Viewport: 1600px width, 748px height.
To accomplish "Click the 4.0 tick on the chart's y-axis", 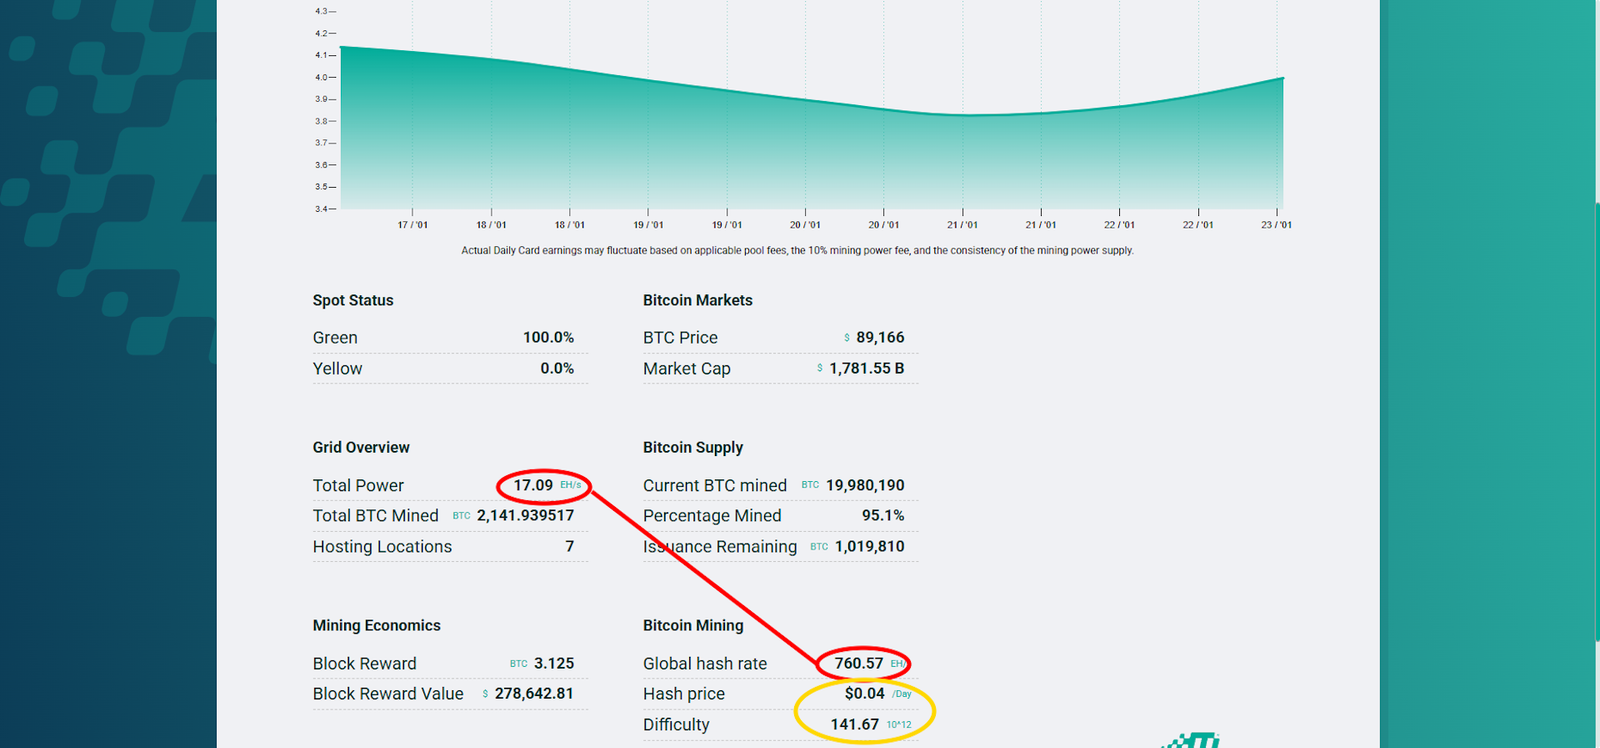I will tap(321, 77).
